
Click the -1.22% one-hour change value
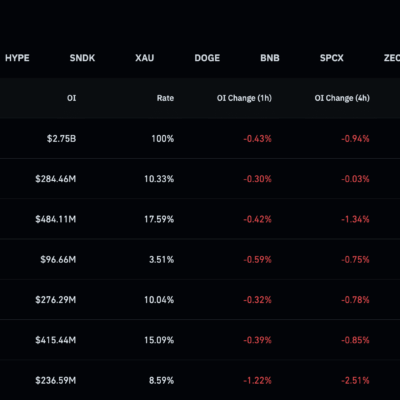click(257, 380)
